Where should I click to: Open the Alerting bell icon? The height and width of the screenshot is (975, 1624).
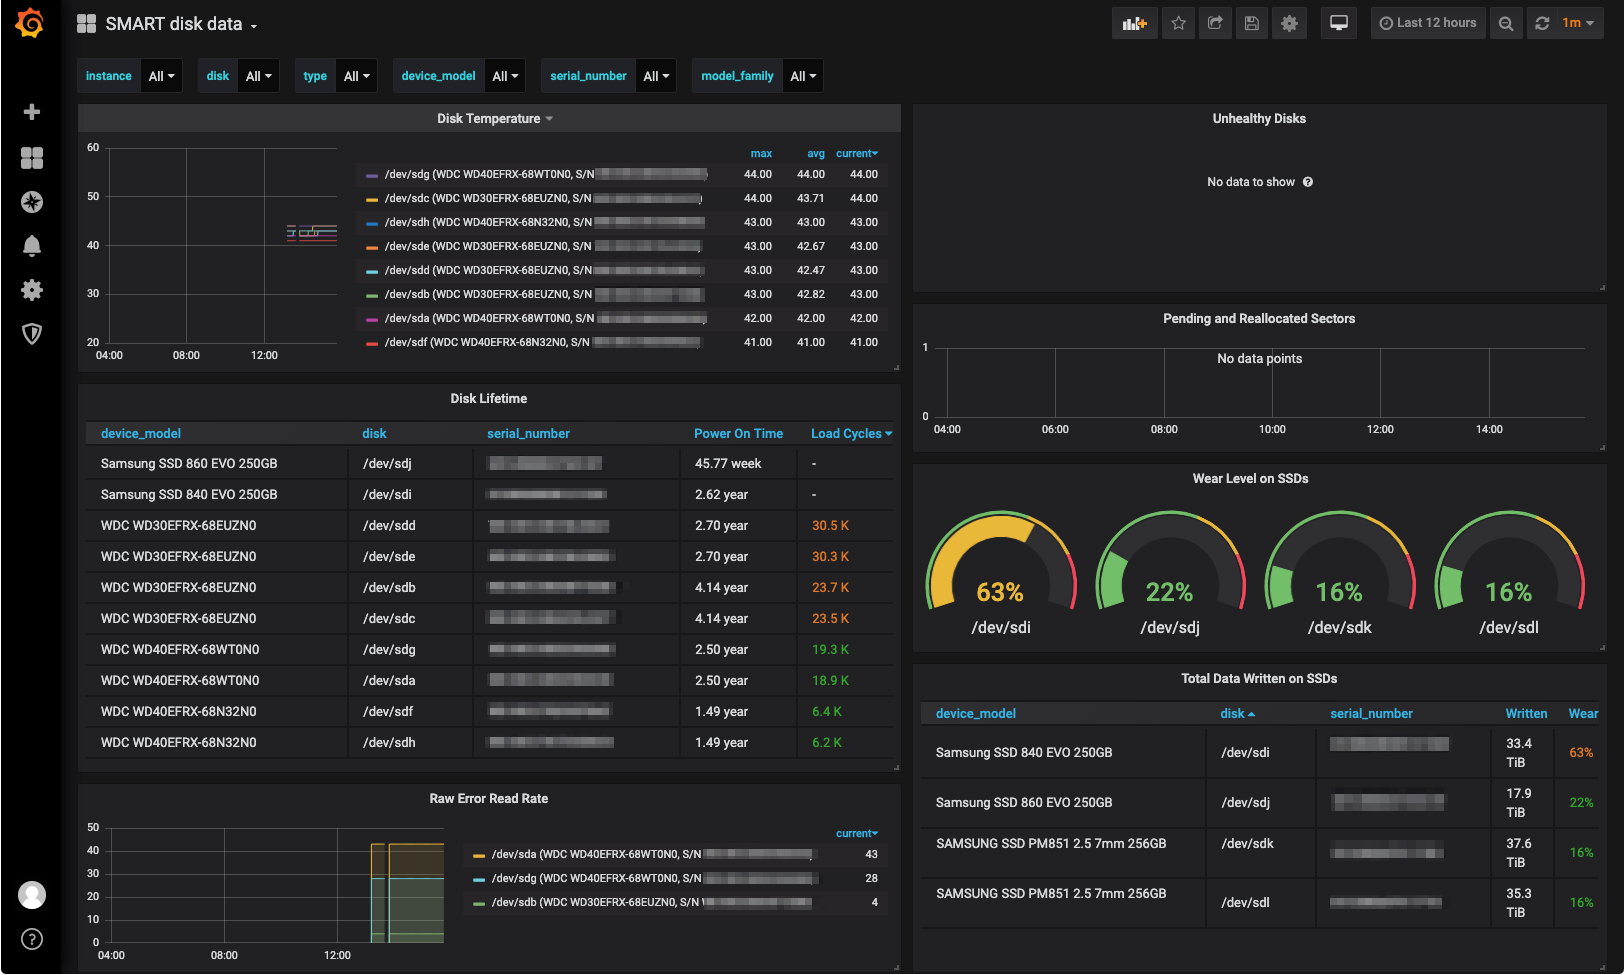point(32,246)
